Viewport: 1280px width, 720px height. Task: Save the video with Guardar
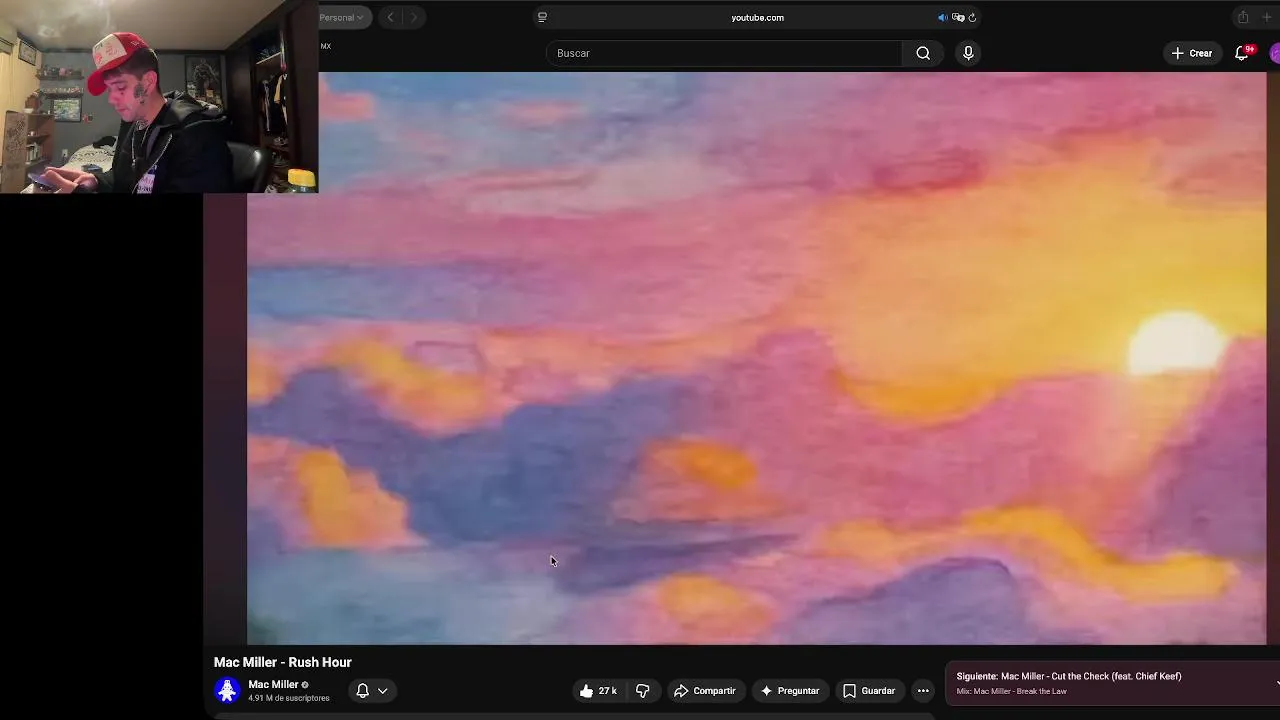pos(869,690)
